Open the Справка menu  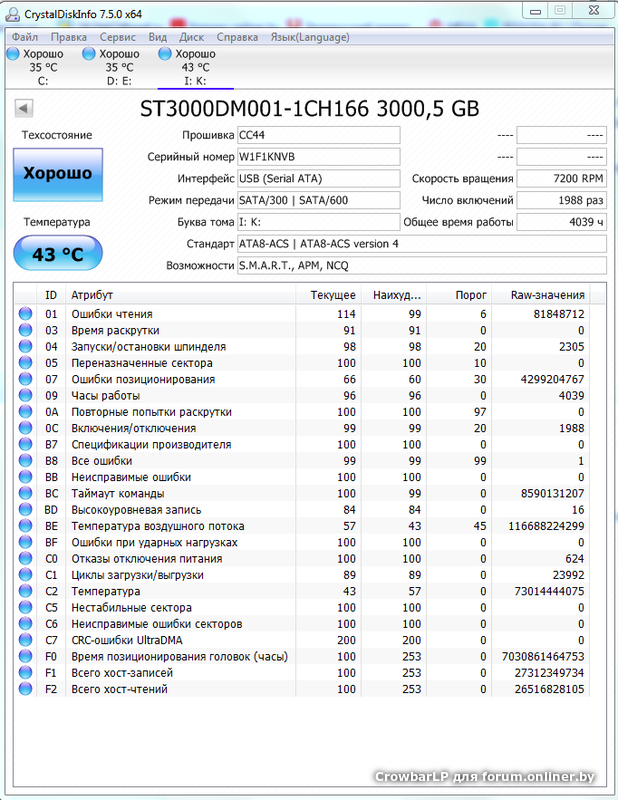237,37
